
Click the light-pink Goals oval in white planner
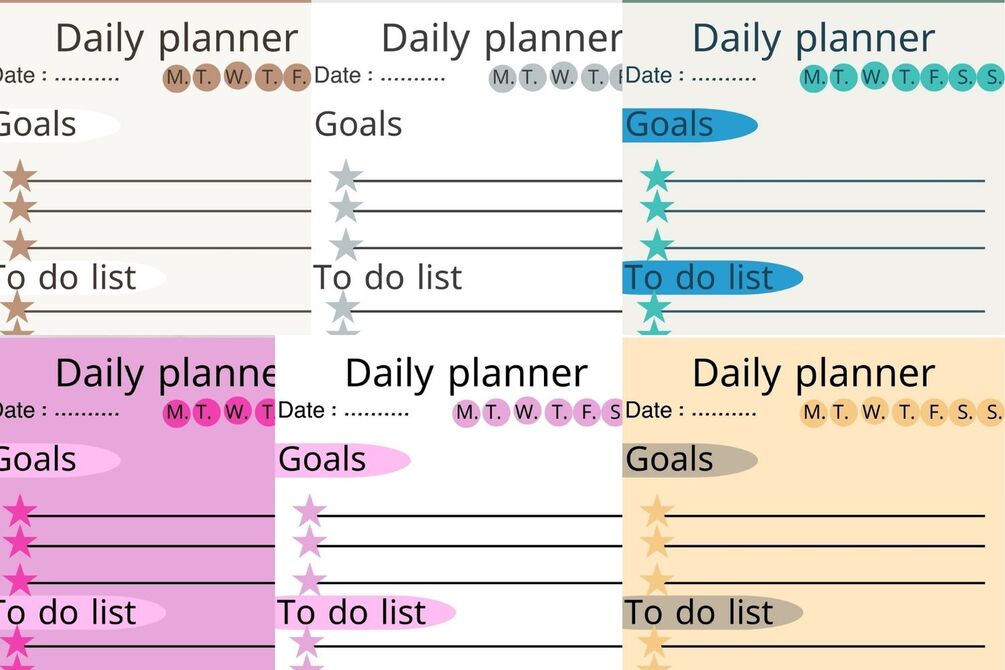point(343,460)
